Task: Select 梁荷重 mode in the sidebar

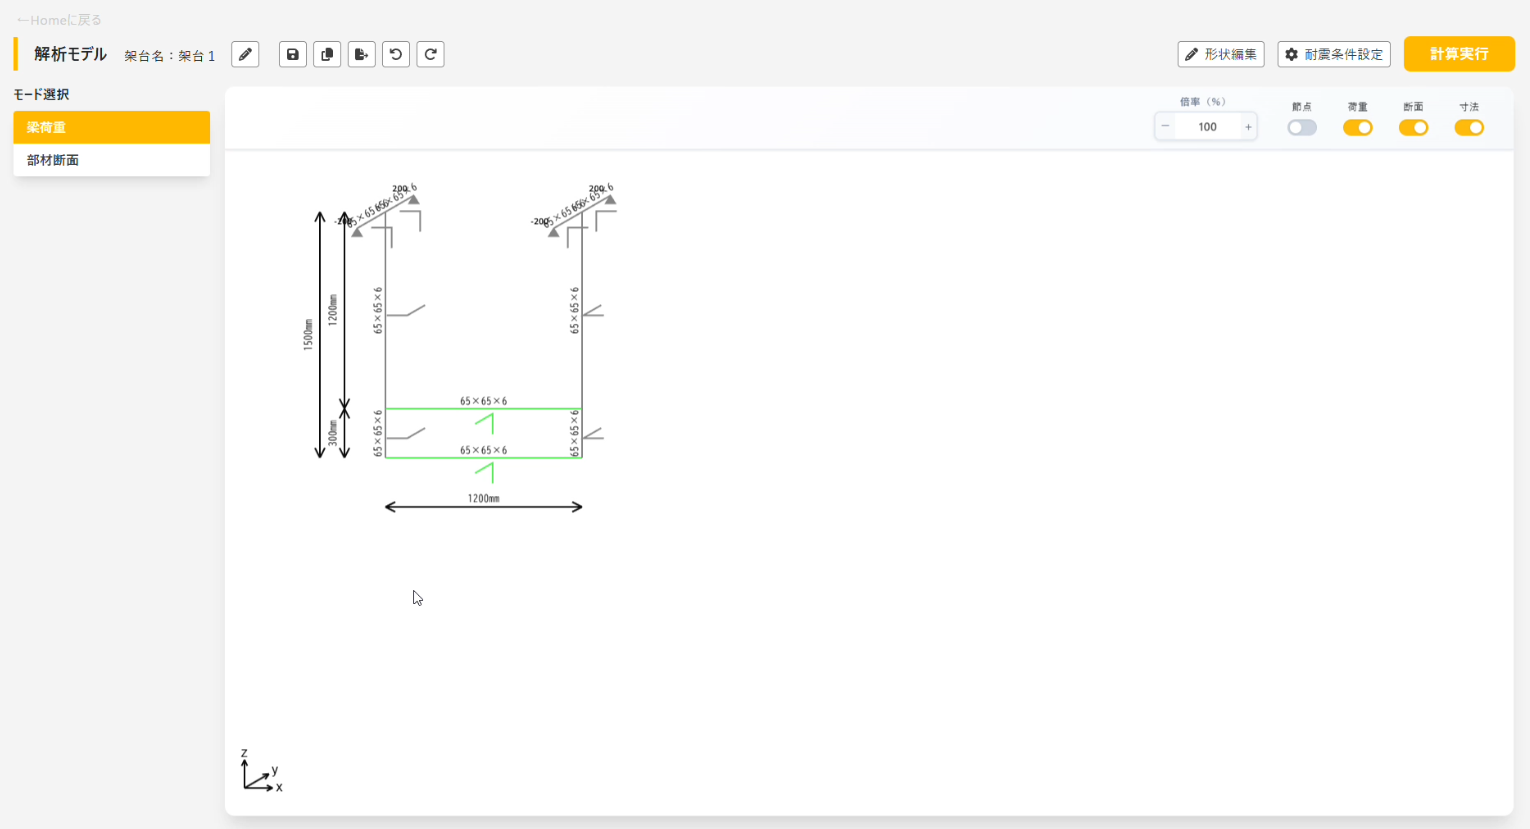Action: [x=111, y=127]
